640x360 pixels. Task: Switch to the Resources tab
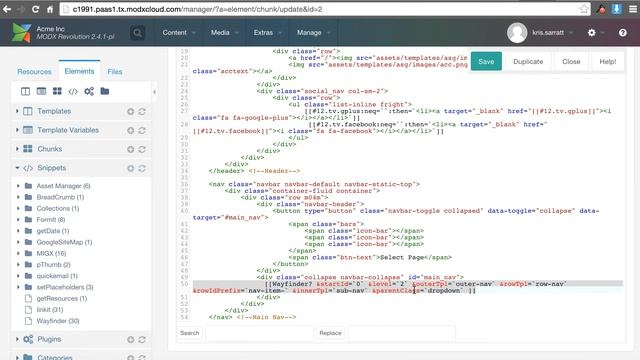point(34,71)
